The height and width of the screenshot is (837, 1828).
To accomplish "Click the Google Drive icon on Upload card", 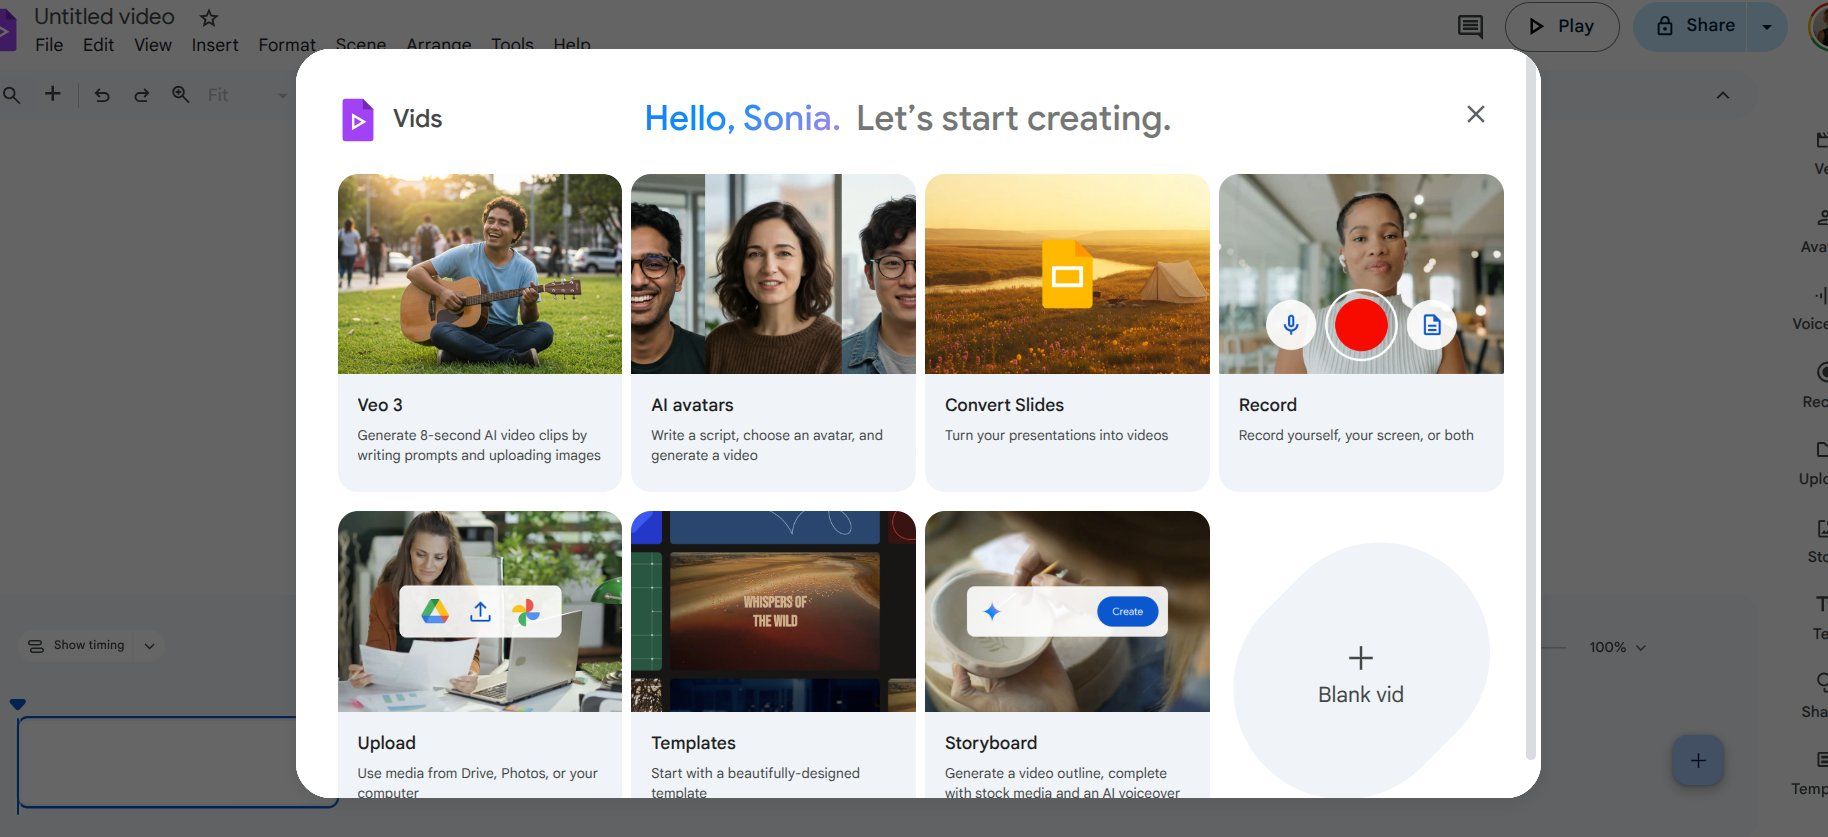I will (434, 612).
